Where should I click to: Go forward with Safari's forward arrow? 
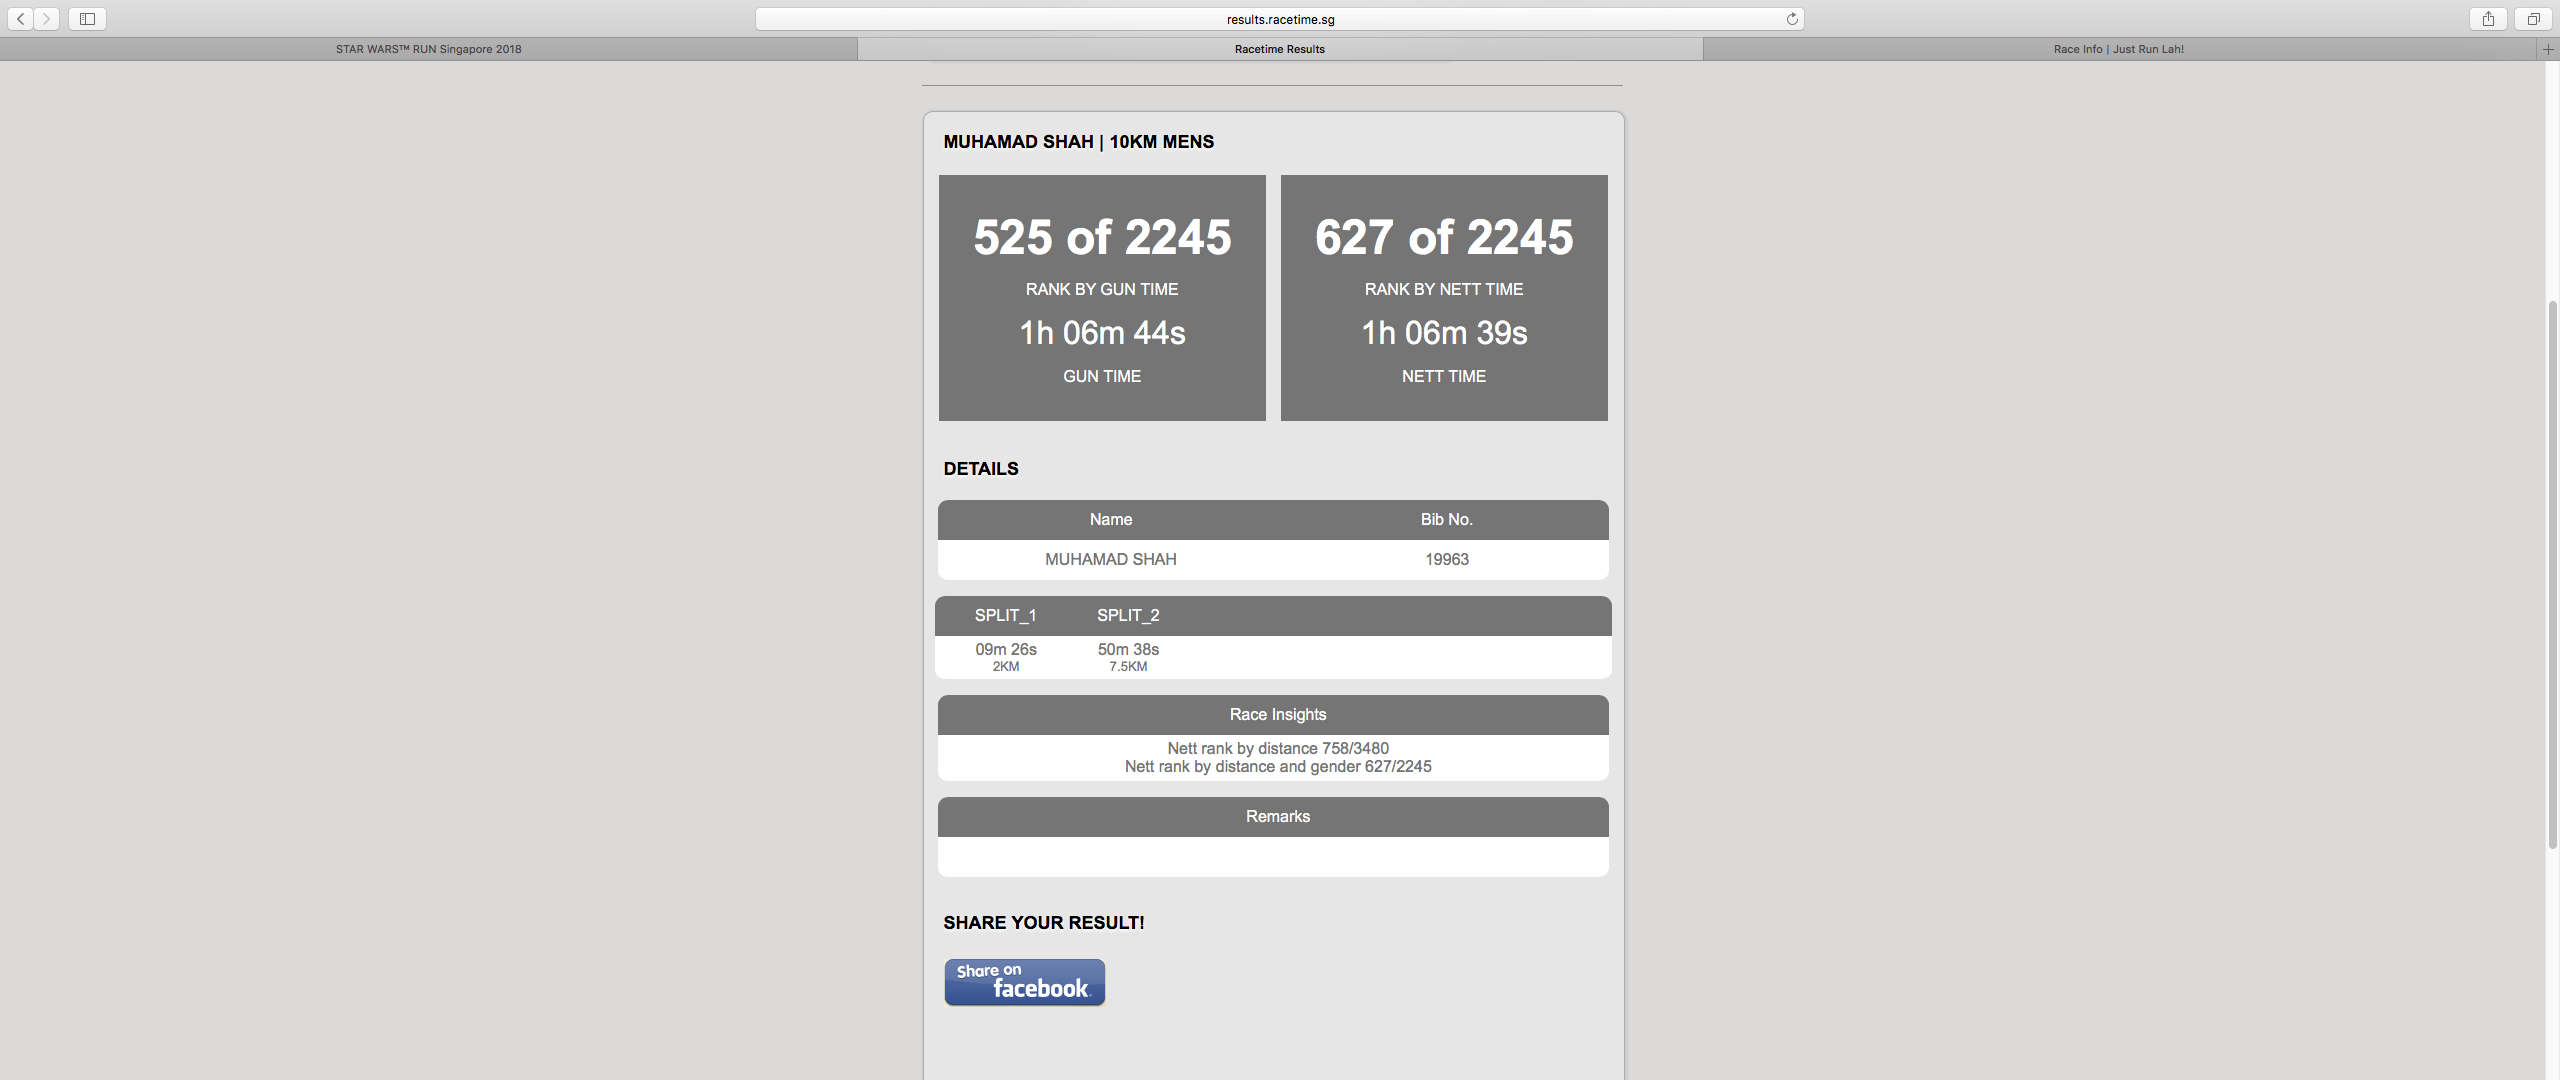46,19
